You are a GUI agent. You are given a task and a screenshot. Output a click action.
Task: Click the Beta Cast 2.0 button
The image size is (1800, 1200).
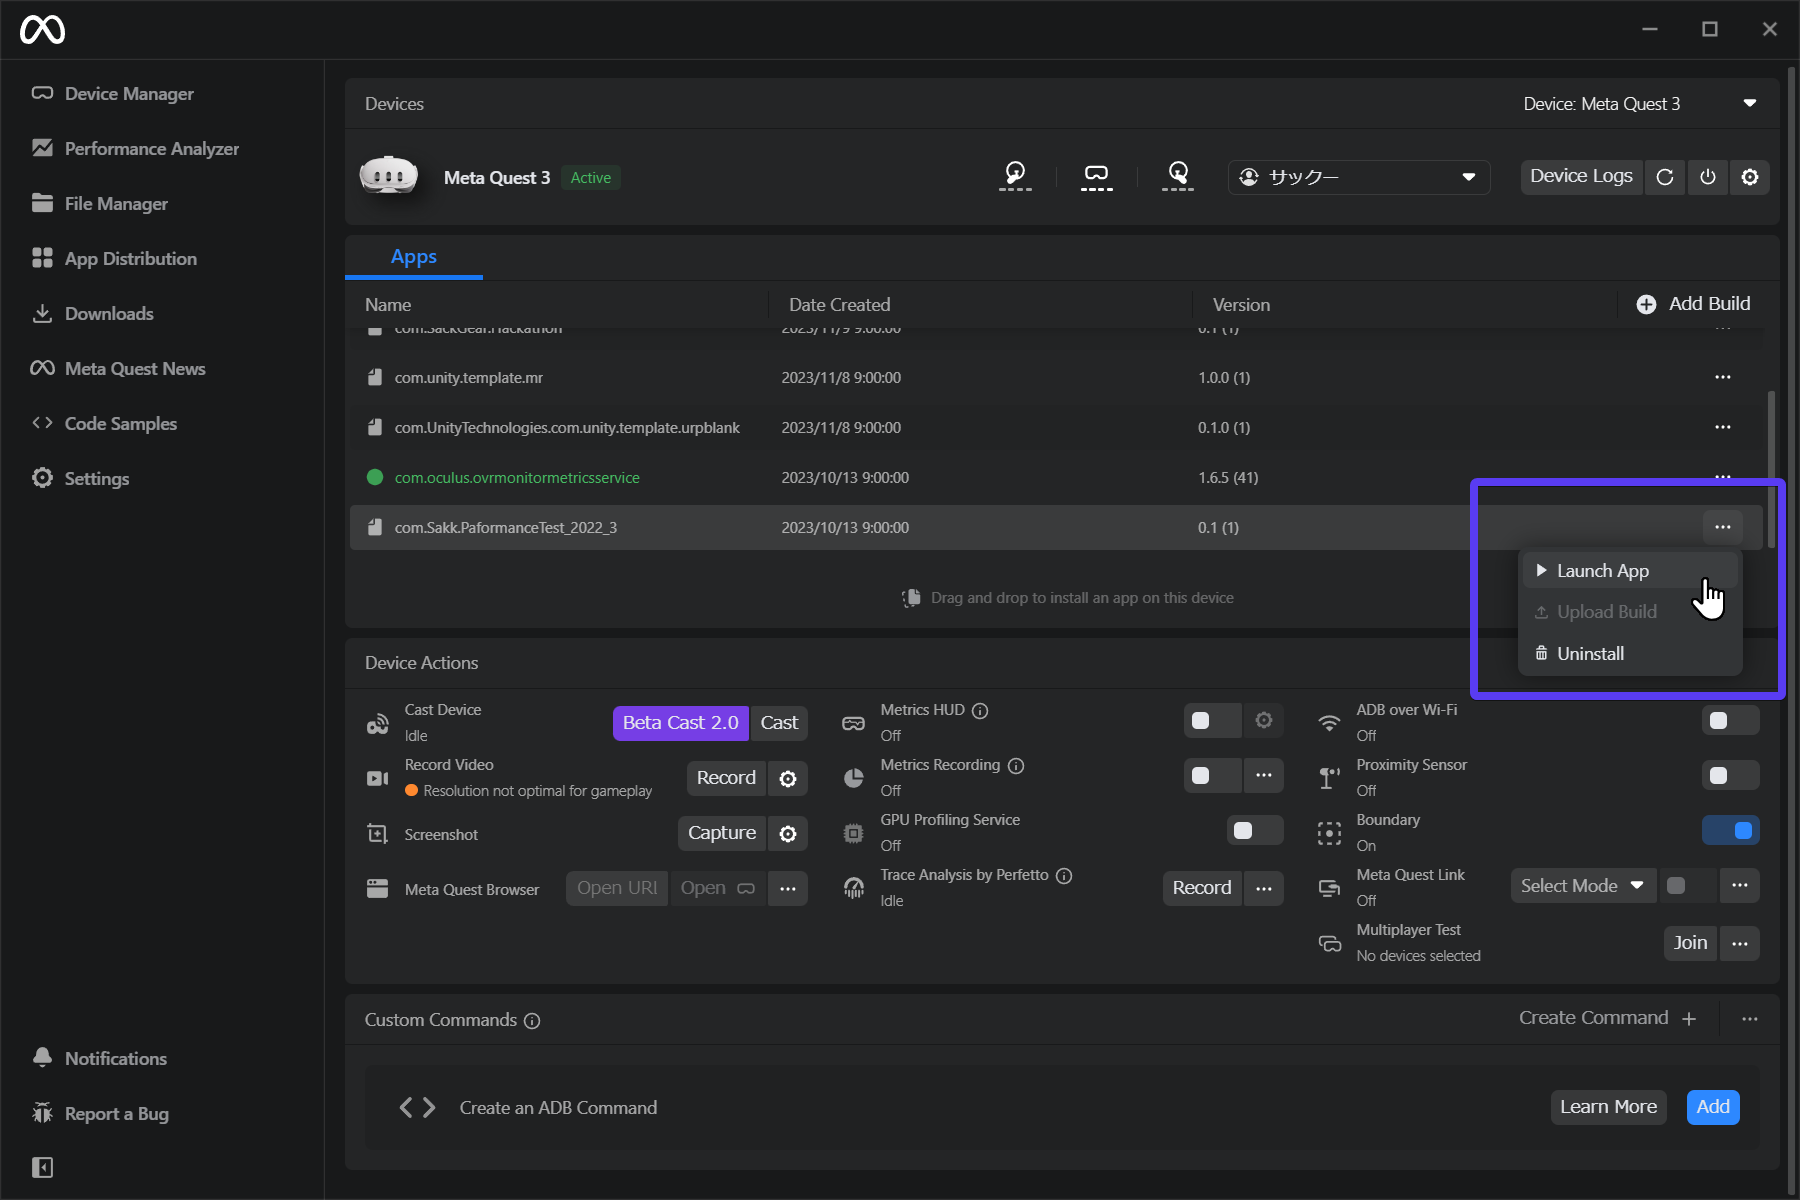(680, 723)
